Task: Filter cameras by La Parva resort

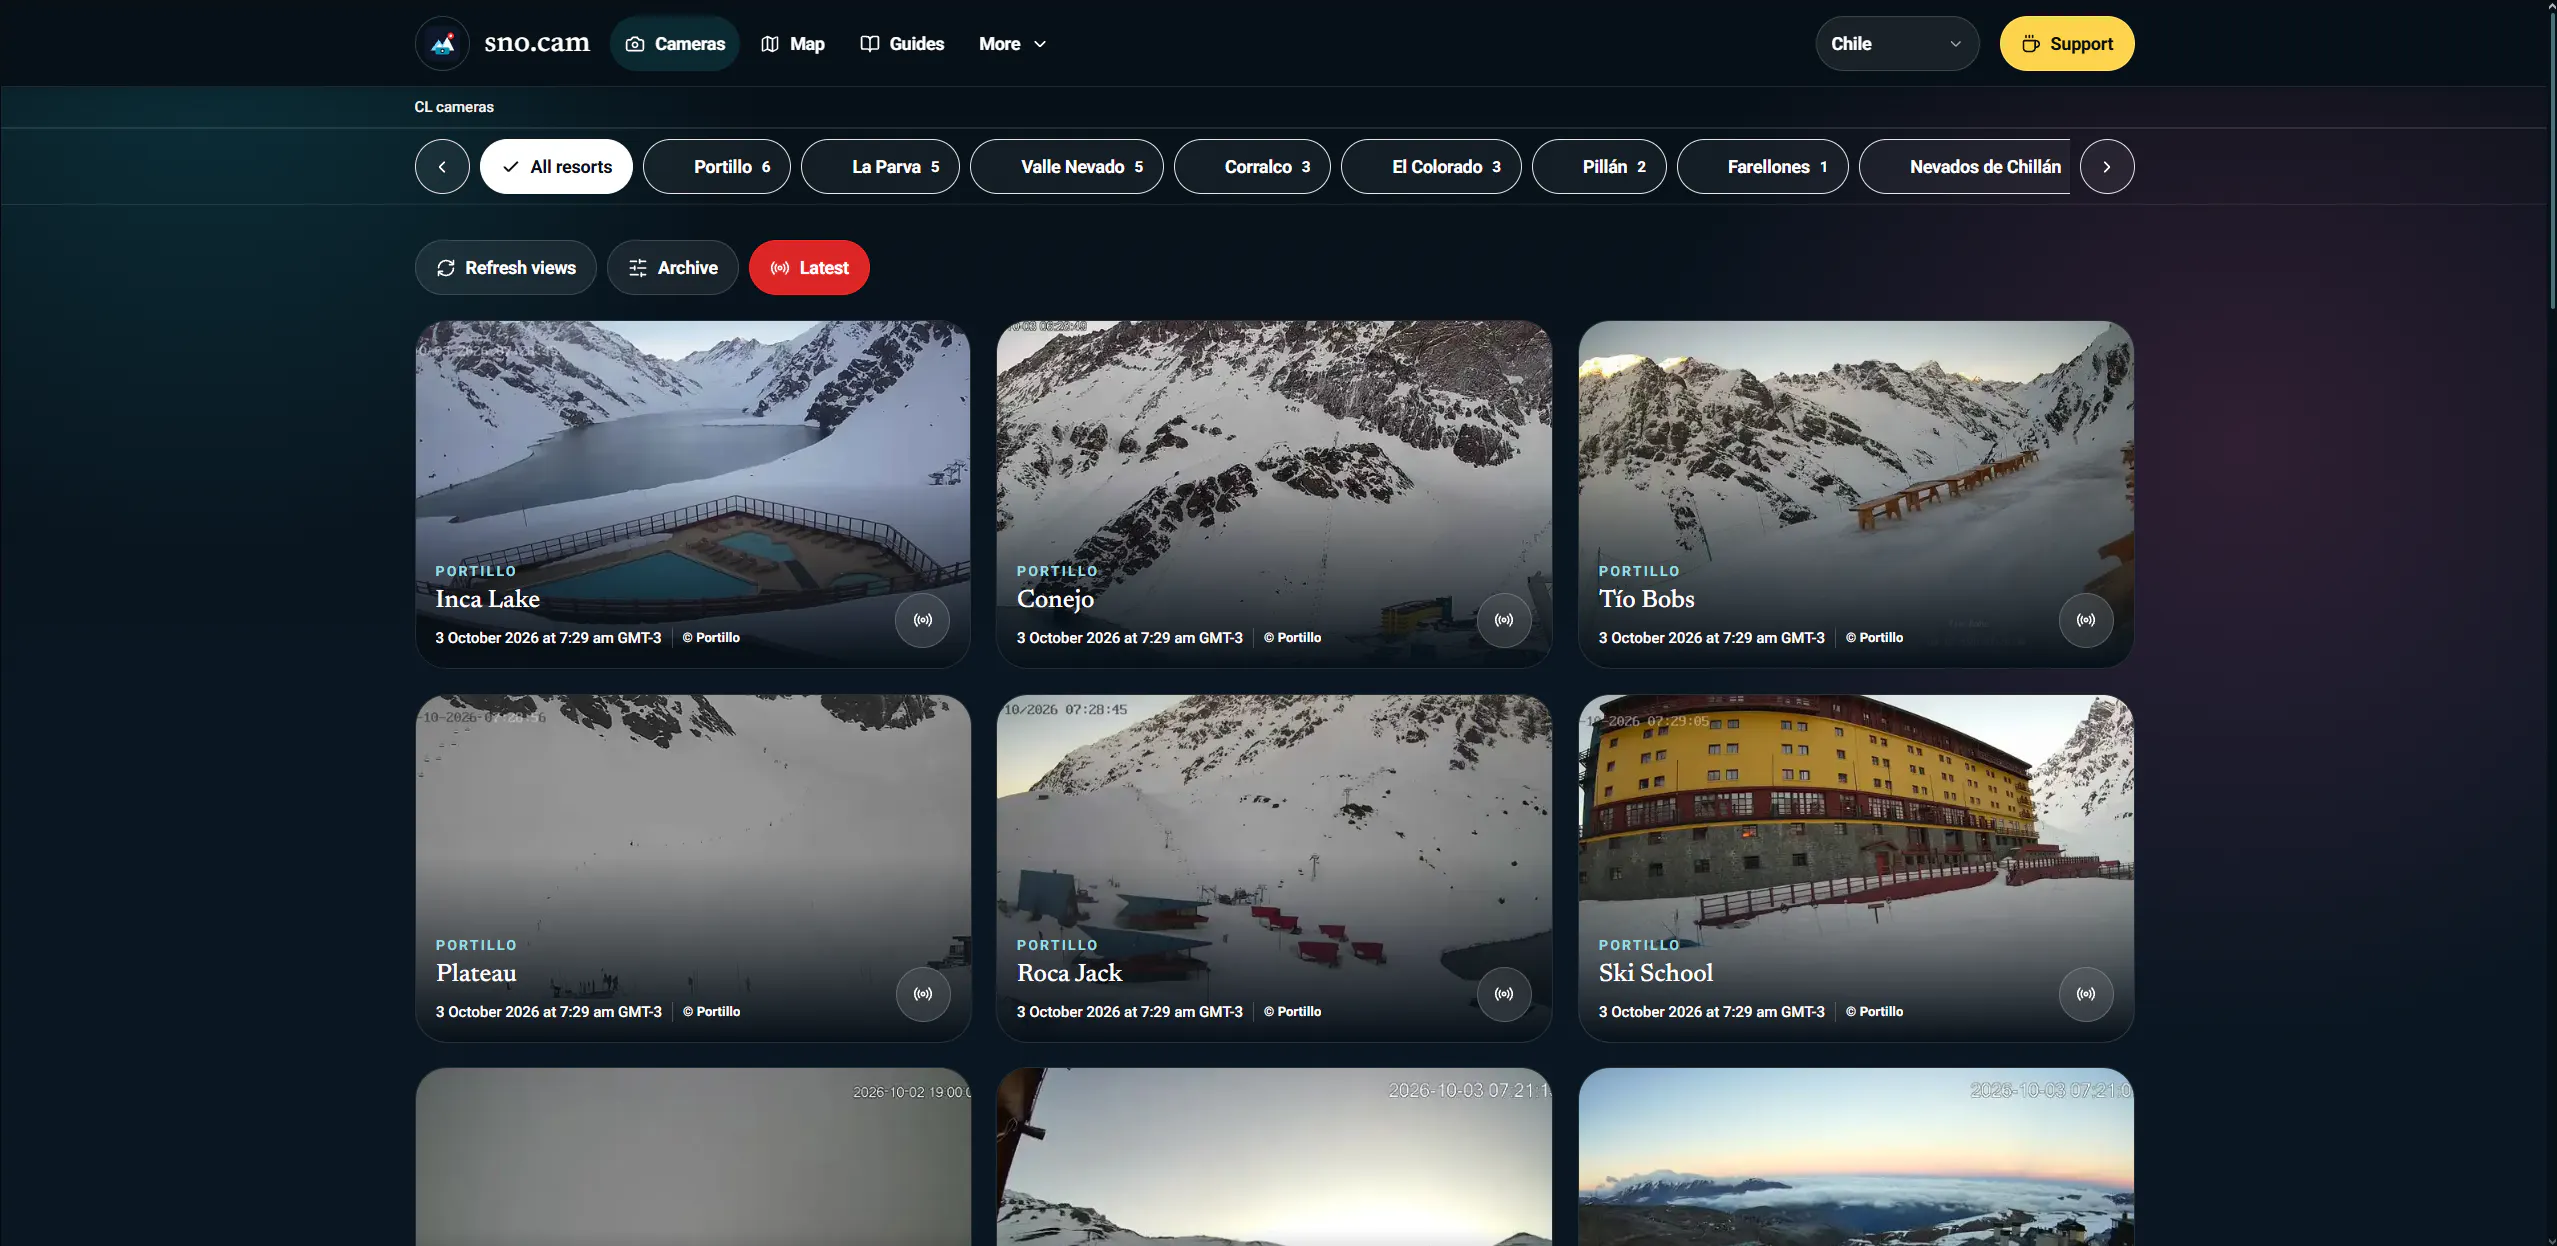Action: point(880,167)
